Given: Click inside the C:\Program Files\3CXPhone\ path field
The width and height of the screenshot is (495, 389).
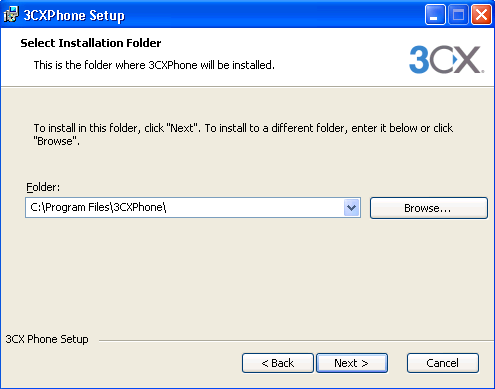Looking at the screenshot, I should point(184,208).
